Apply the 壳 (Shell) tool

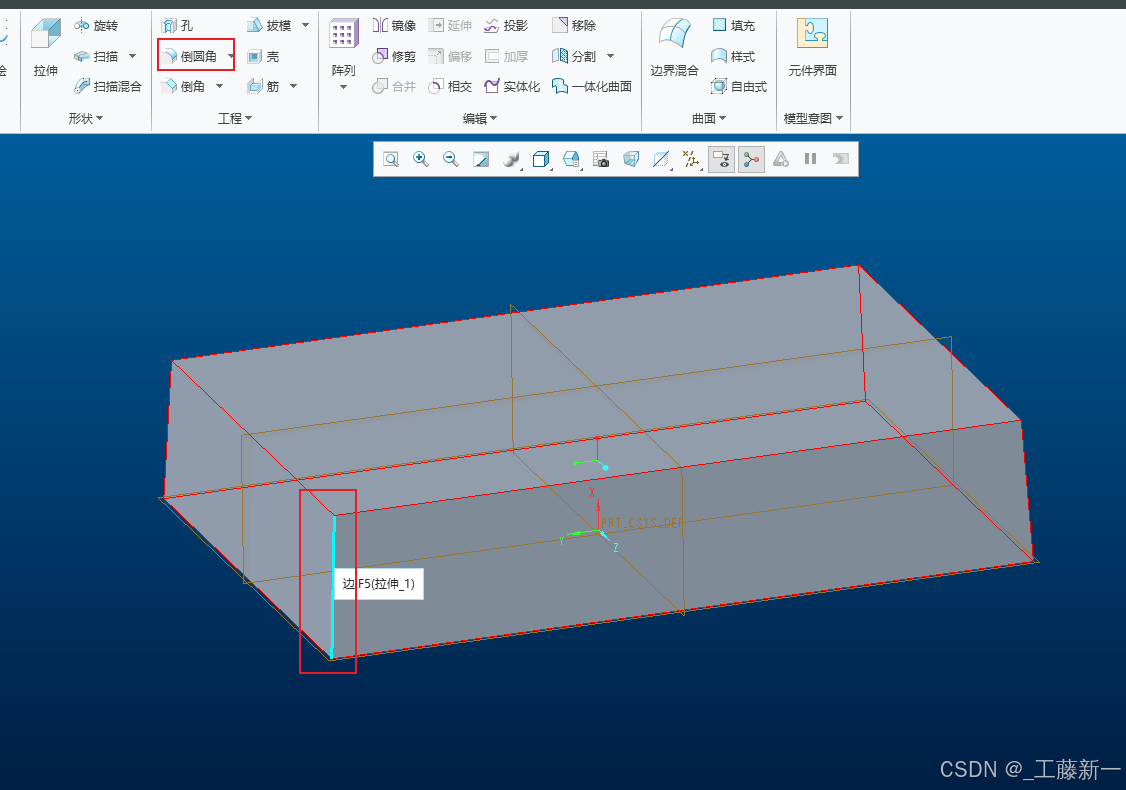pyautogui.click(x=263, y=56)
